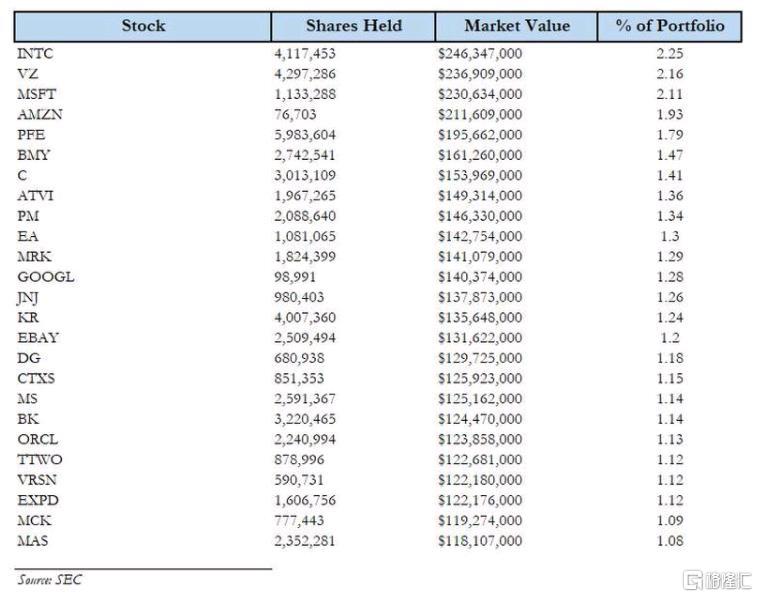Click the Stock column header
Viewport: 758px width, 597px height.
point(143,26)
